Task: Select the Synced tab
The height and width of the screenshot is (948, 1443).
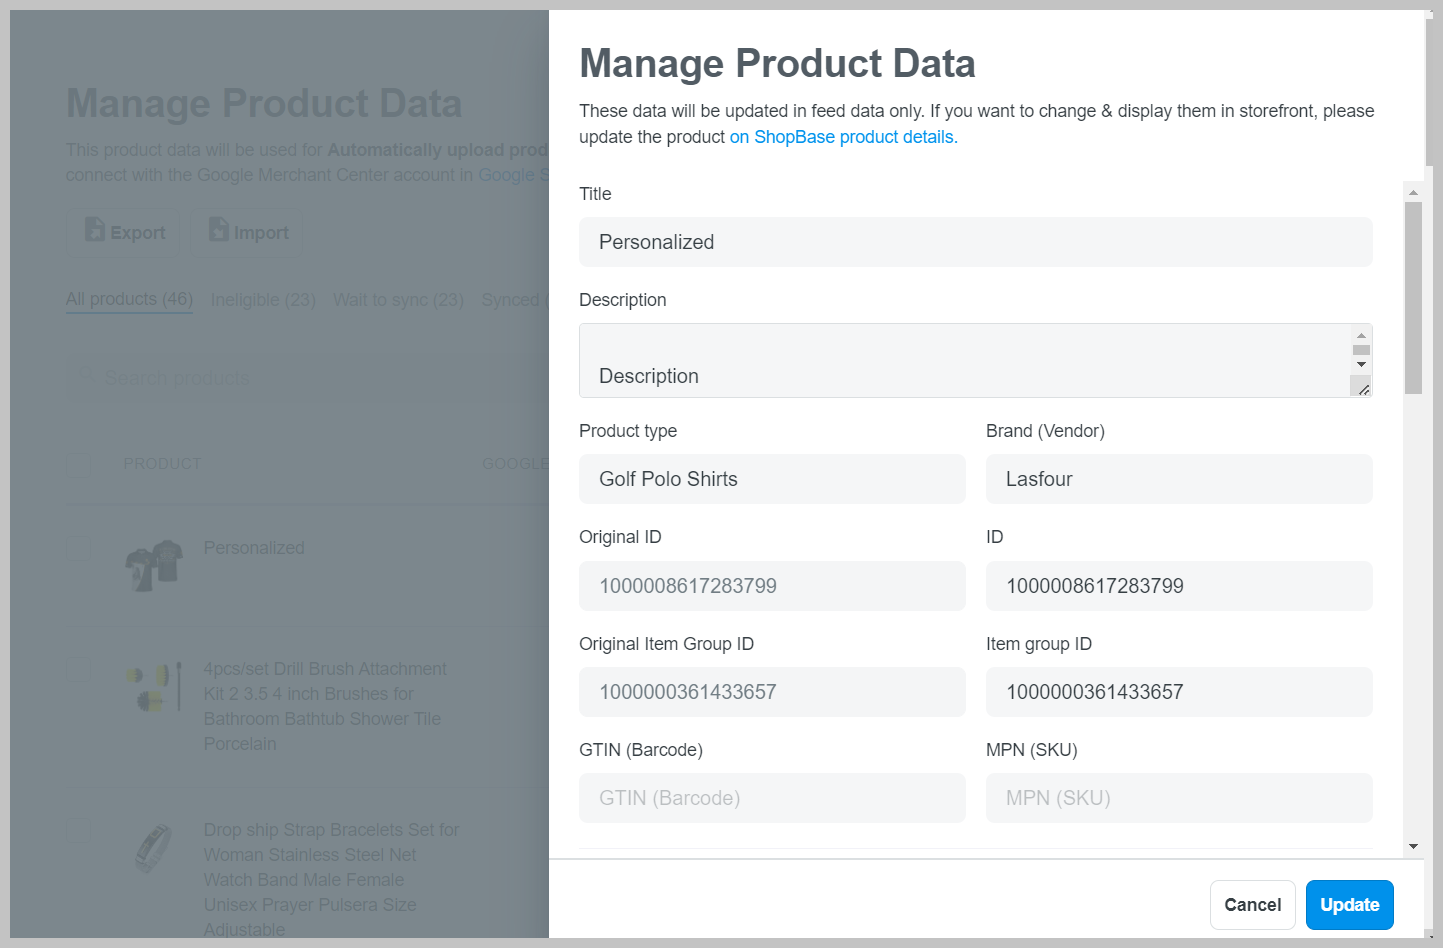Action: click(x=514, y=300)
